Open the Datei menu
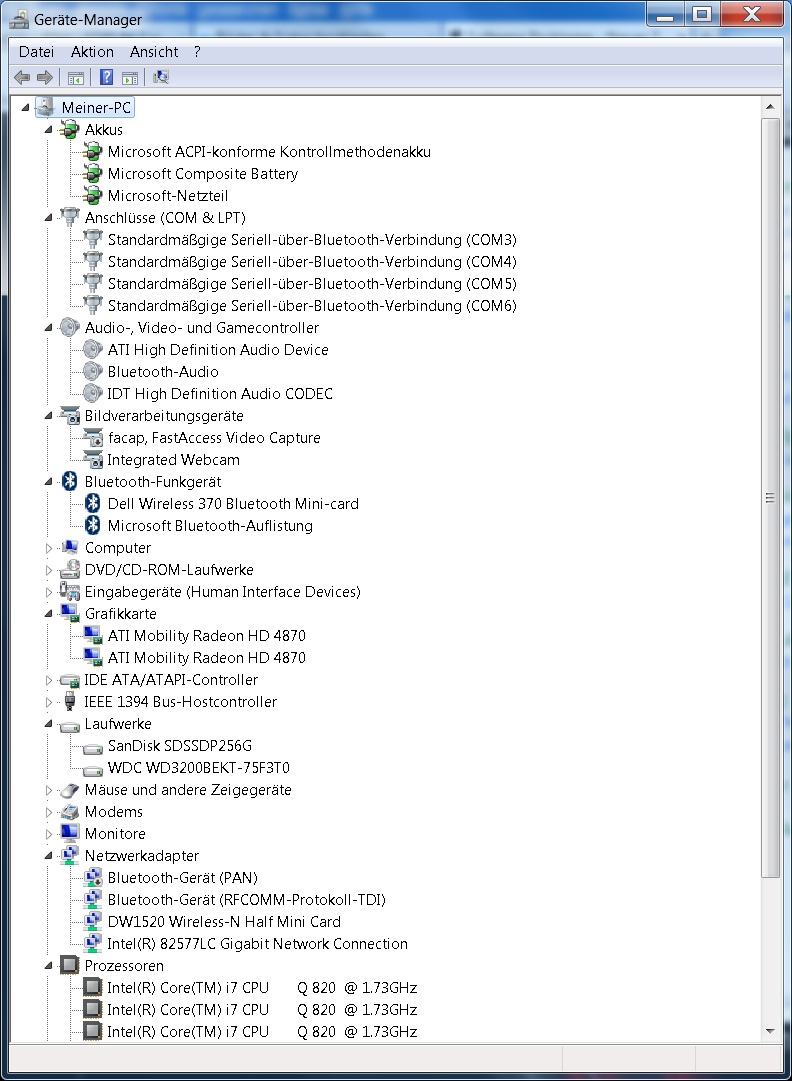 point(37,52)
